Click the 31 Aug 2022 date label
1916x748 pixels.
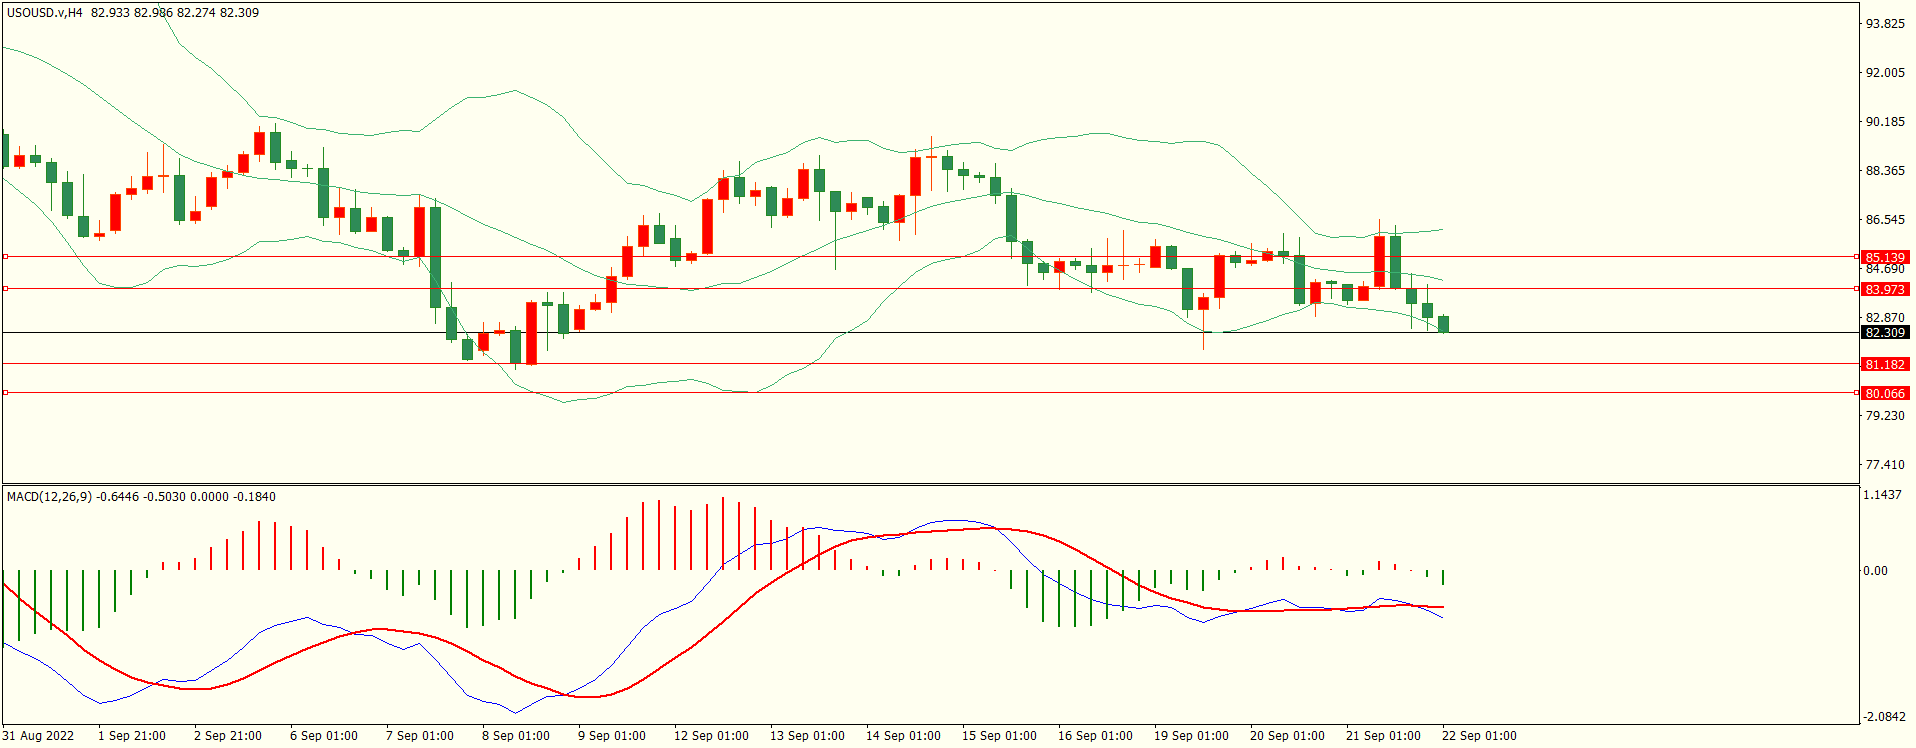pyautogui.click(x=38, y=735)
